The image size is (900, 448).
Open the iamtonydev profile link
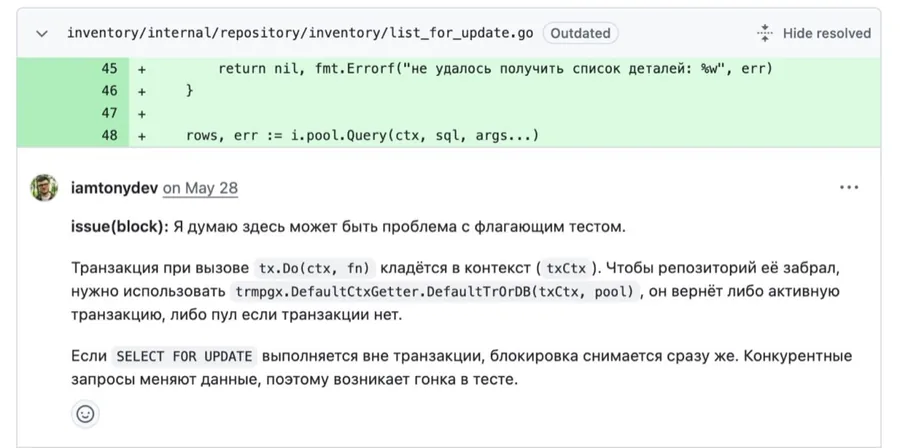(x=114, y=188)
